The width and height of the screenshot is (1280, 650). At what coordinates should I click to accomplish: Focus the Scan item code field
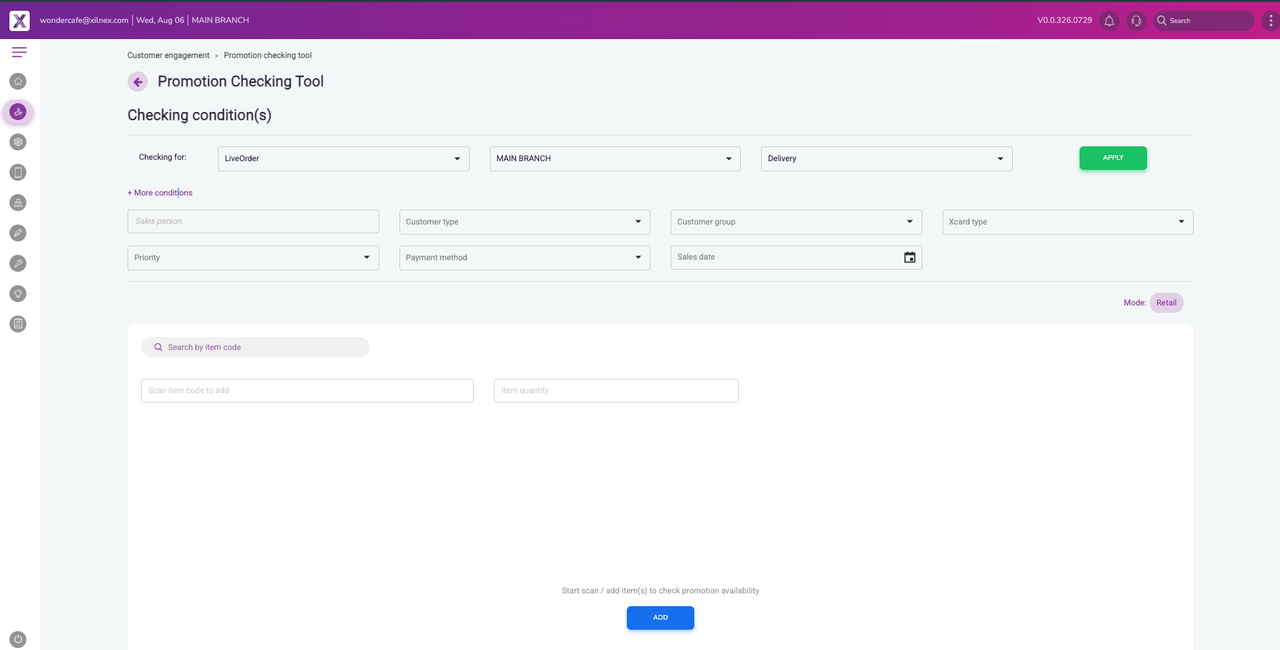[307, 391]
